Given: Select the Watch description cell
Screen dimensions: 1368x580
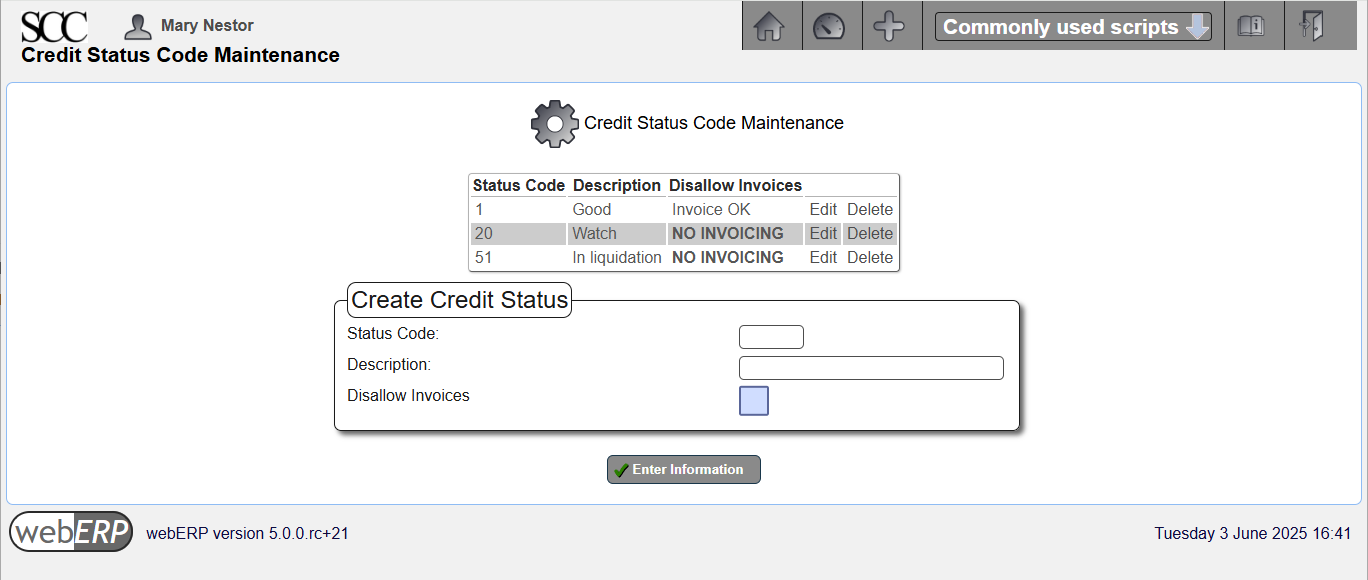Looking at the screenshot, I should tap(617, 234).
